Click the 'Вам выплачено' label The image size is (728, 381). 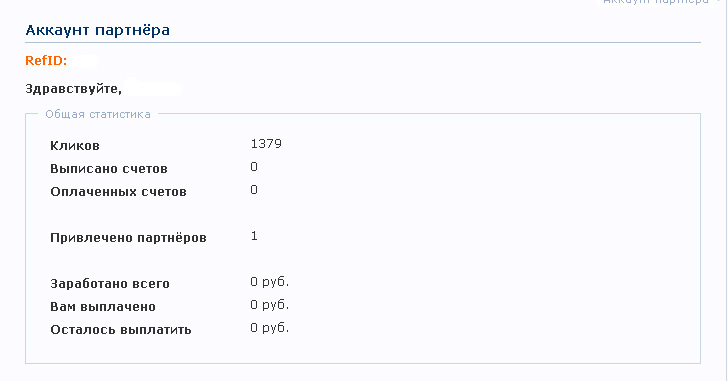point(103,307)
